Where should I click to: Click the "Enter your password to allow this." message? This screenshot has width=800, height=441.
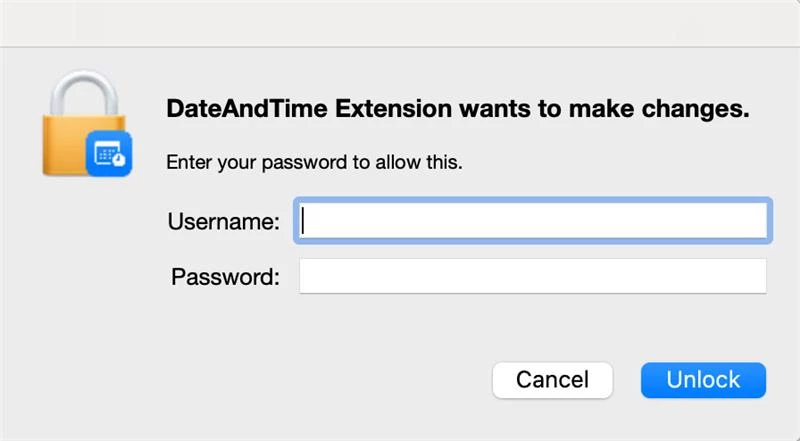[x=314, y=162]
